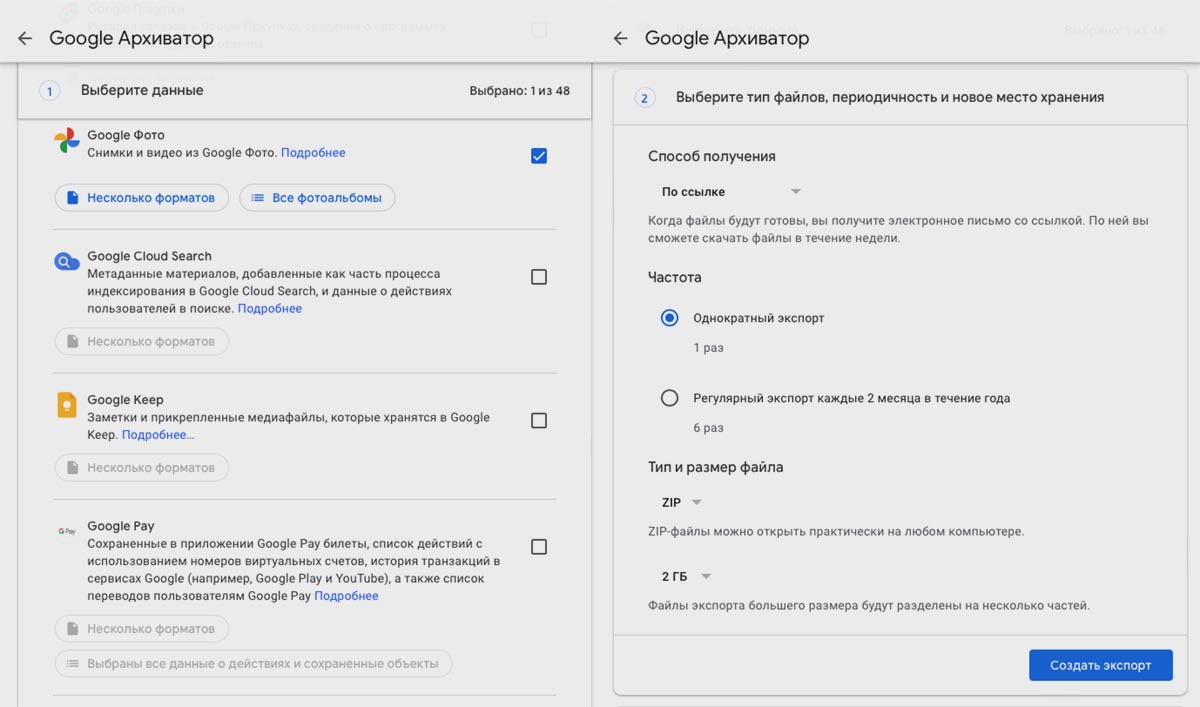Image resolution: width=1200 pixels, height=707 pixels.
Task: Click the Google Keep title text
Action: [125, 400]
